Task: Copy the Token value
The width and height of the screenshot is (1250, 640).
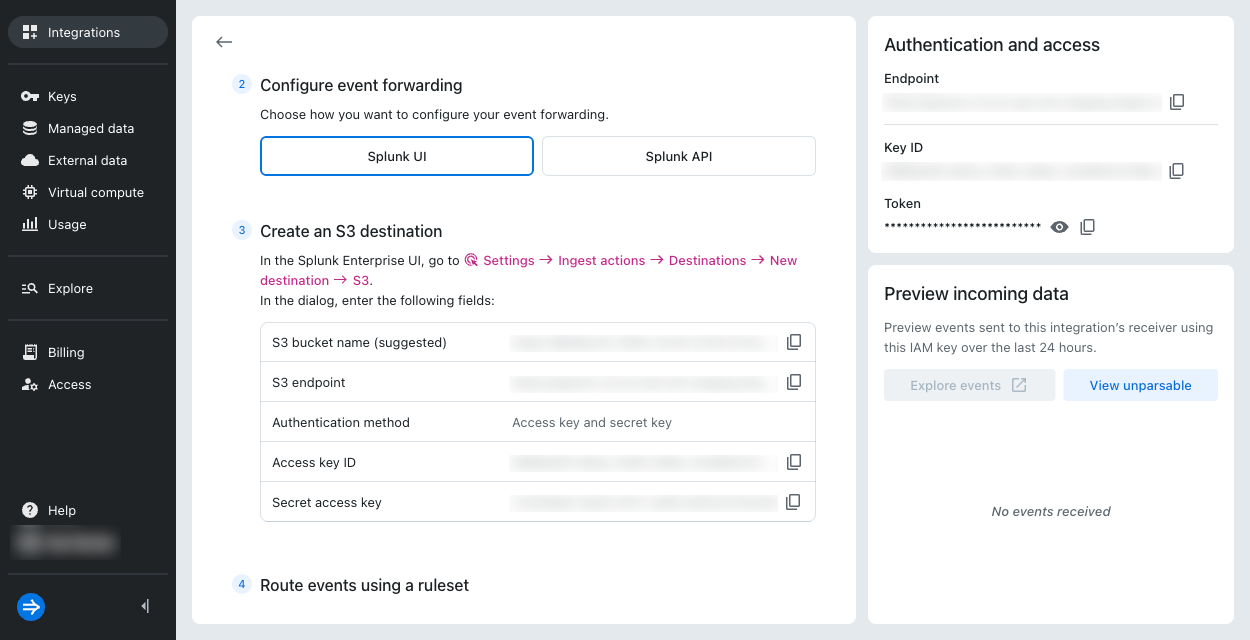Action: point(1088,227)
